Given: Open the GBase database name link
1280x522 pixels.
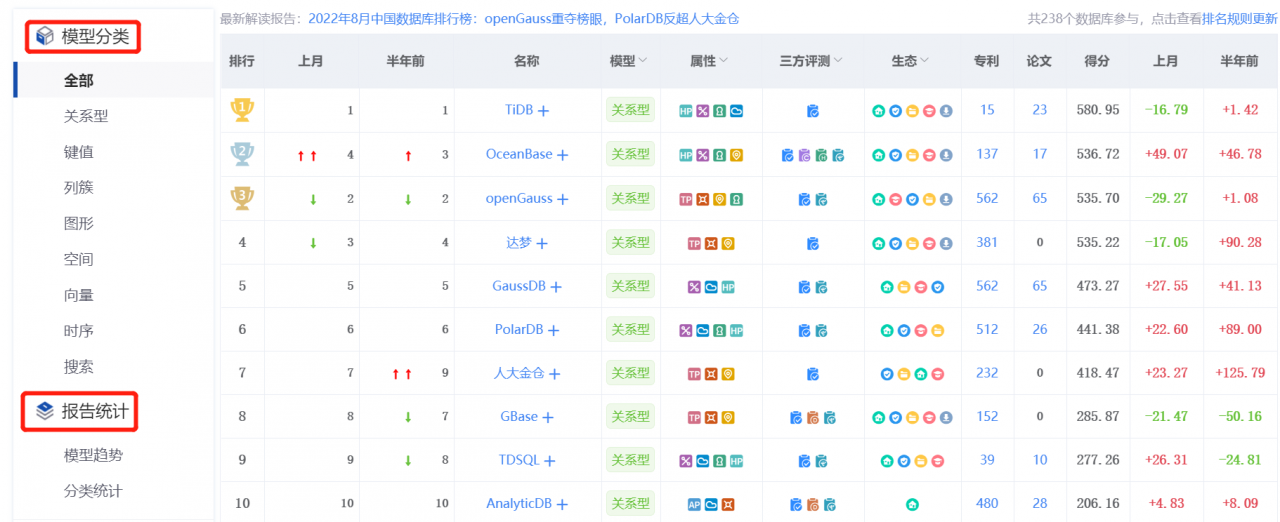Looking at the screenshot, I should (519, 416).
